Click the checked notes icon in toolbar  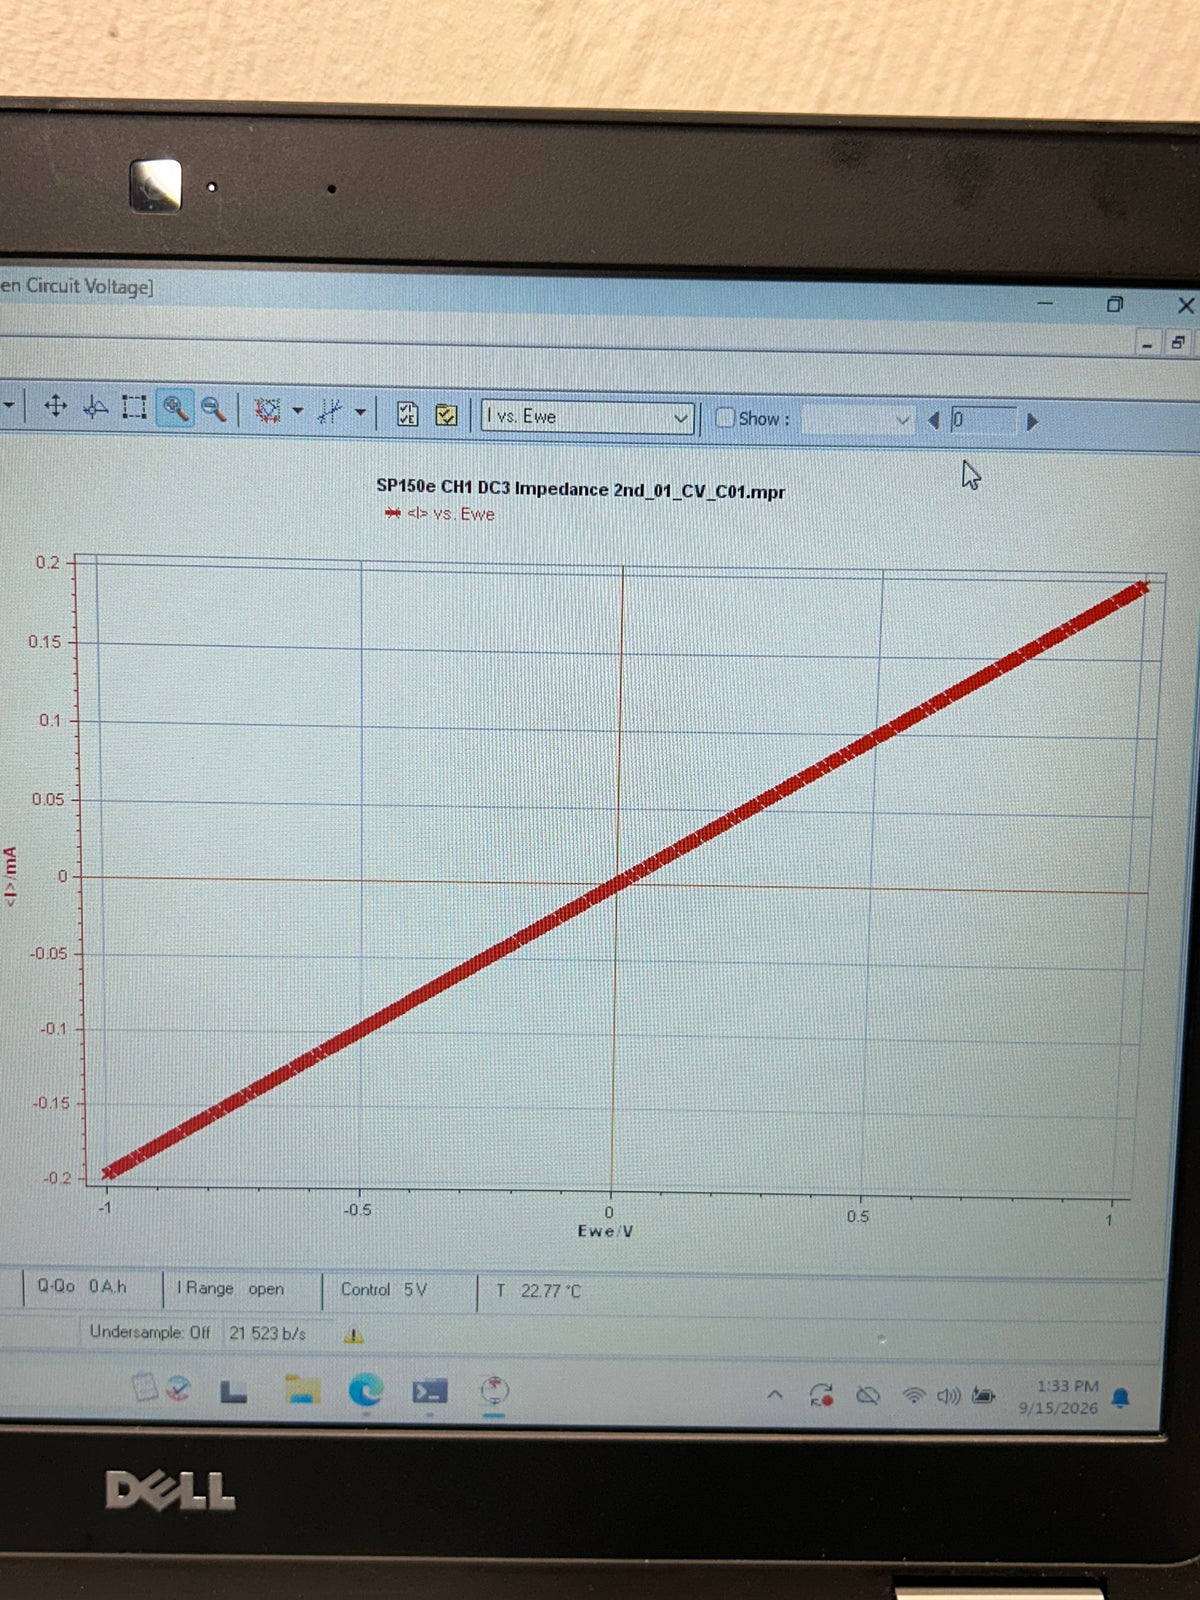446,414
